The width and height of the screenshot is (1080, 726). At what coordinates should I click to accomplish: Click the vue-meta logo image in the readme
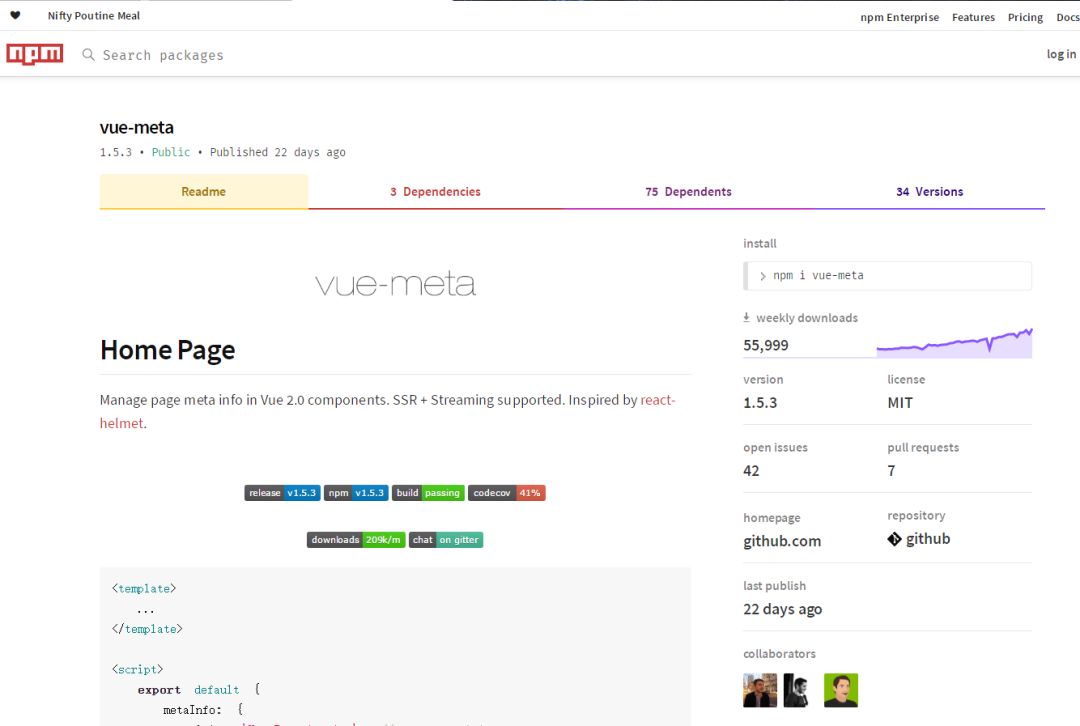(395, 283)
